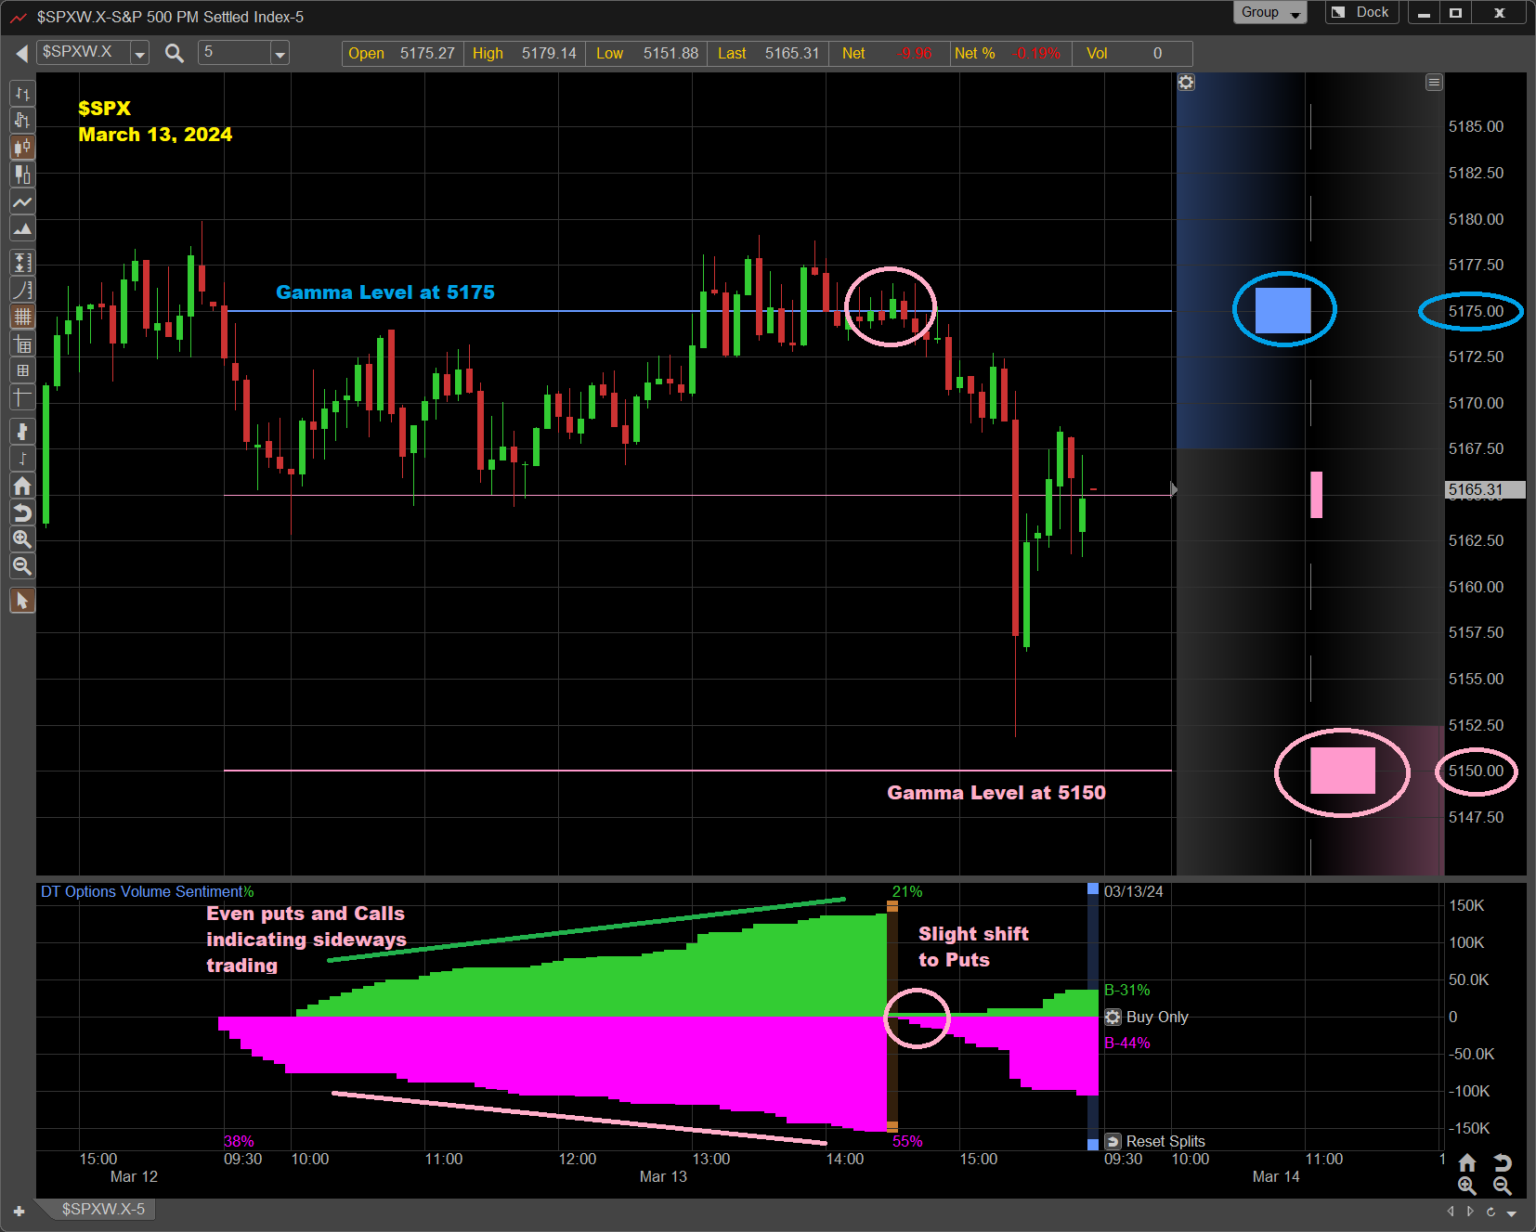Toggle the chart grid lines button
The image size is (1536, 1232).
tap(22, 317)
